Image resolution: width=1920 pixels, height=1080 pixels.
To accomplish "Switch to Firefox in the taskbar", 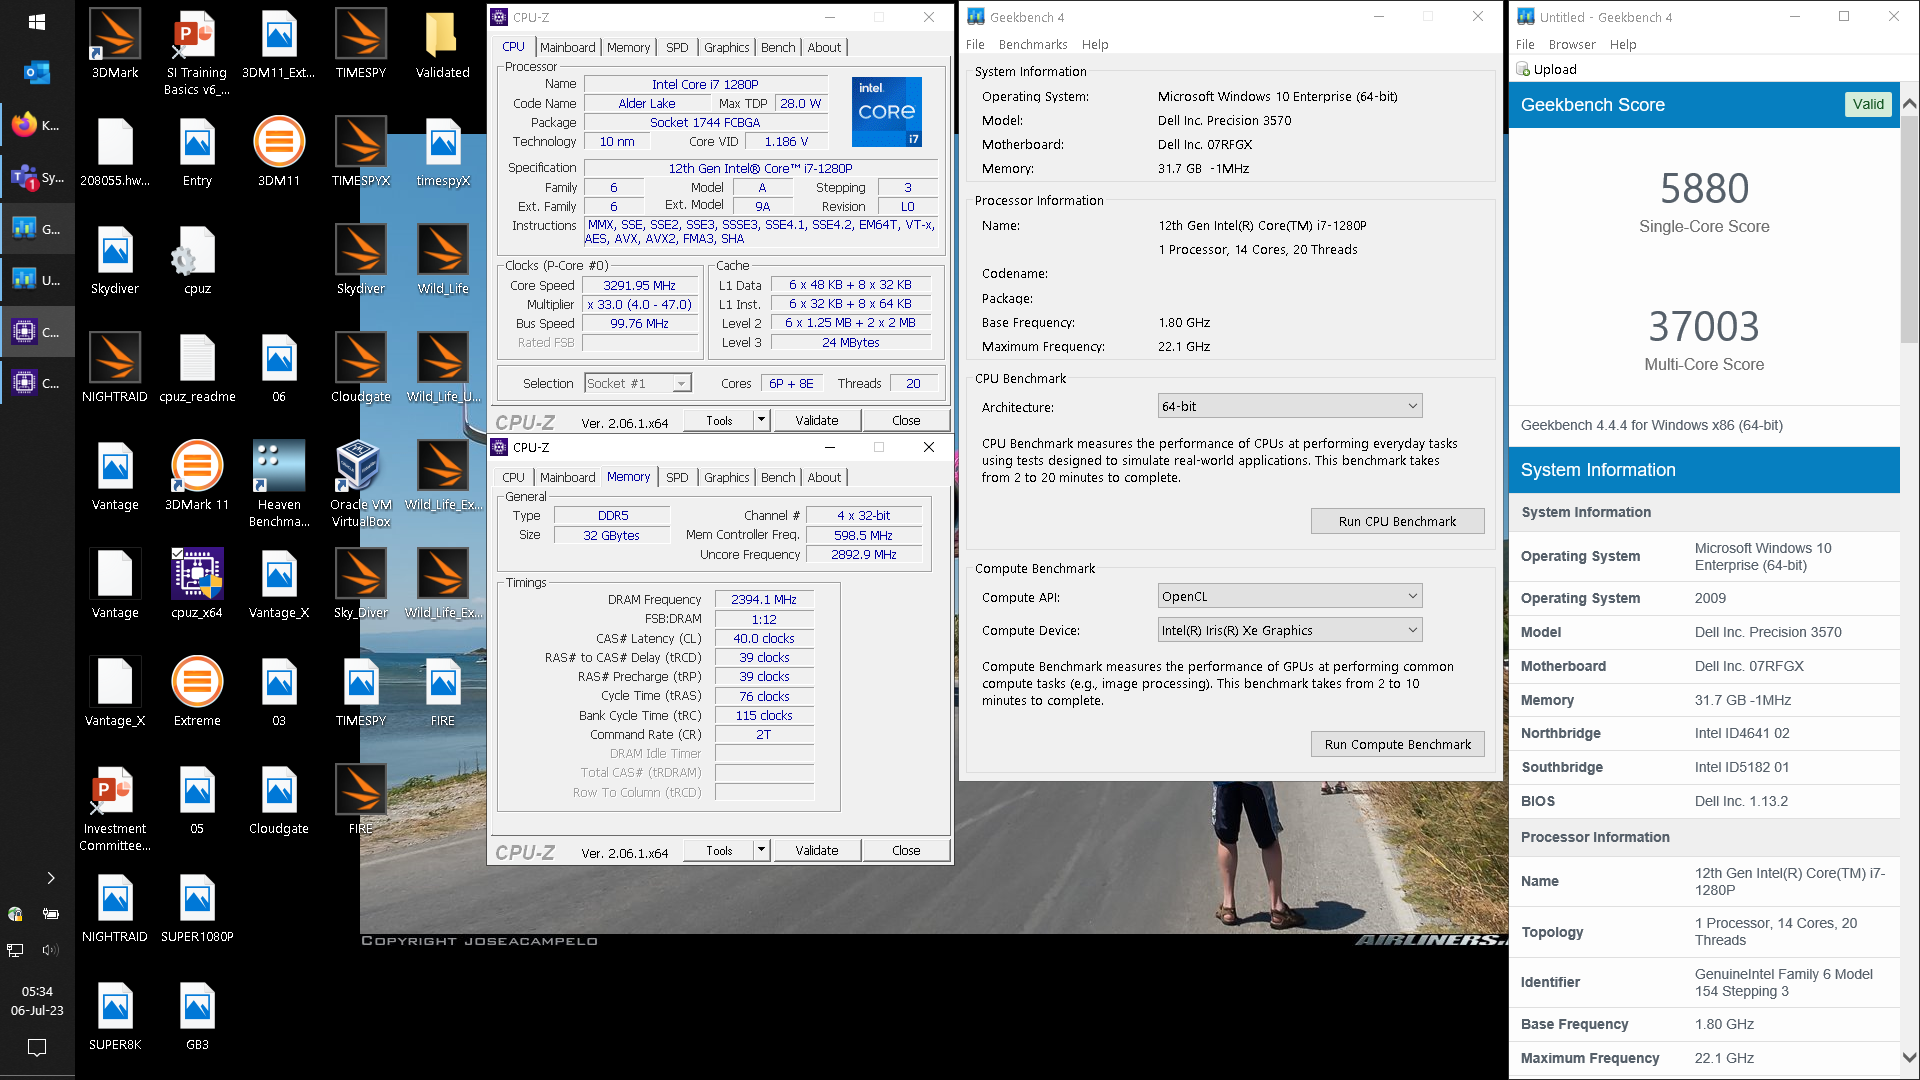I will point(37,125).
